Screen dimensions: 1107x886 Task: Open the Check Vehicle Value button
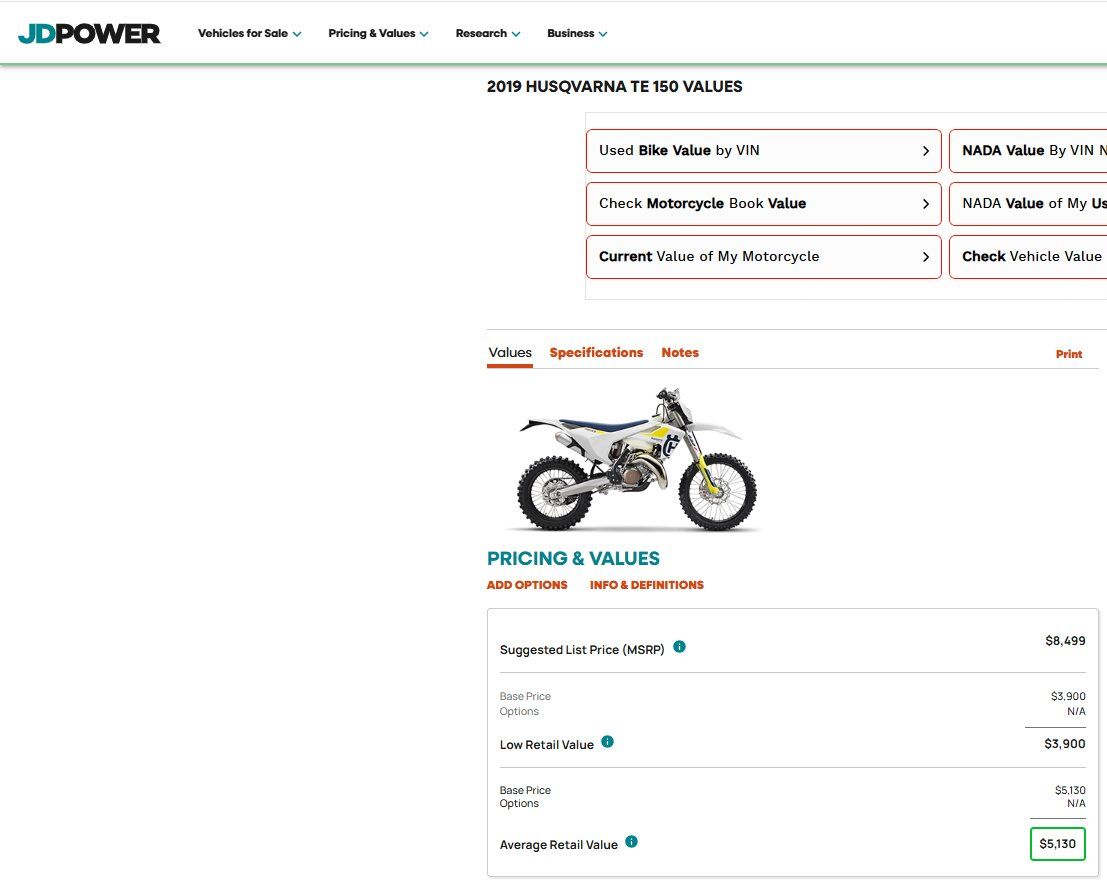tap(1028, 256)
